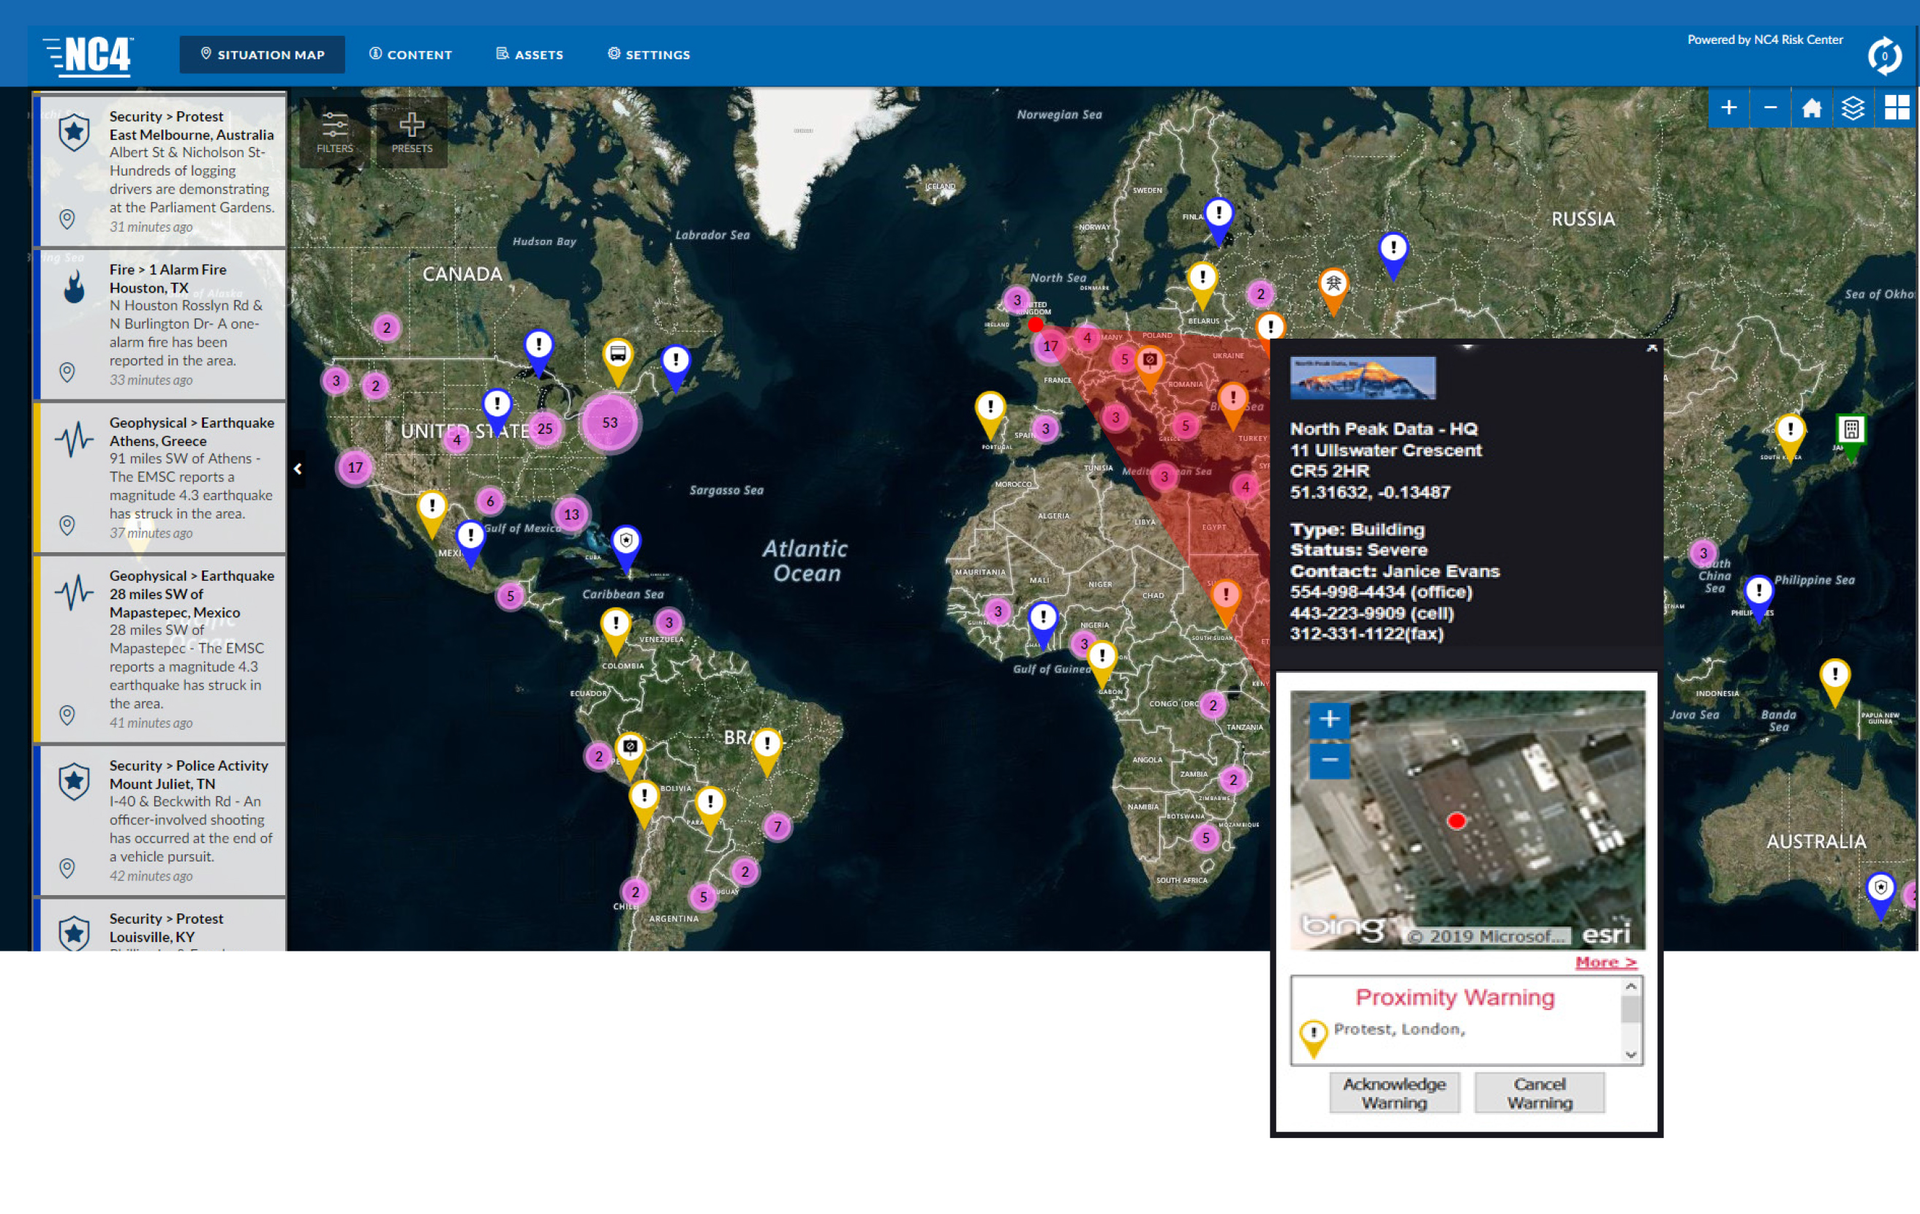Open the map layers icon
This screenshot has height=1214, width=1920.
coord(1853,107)
